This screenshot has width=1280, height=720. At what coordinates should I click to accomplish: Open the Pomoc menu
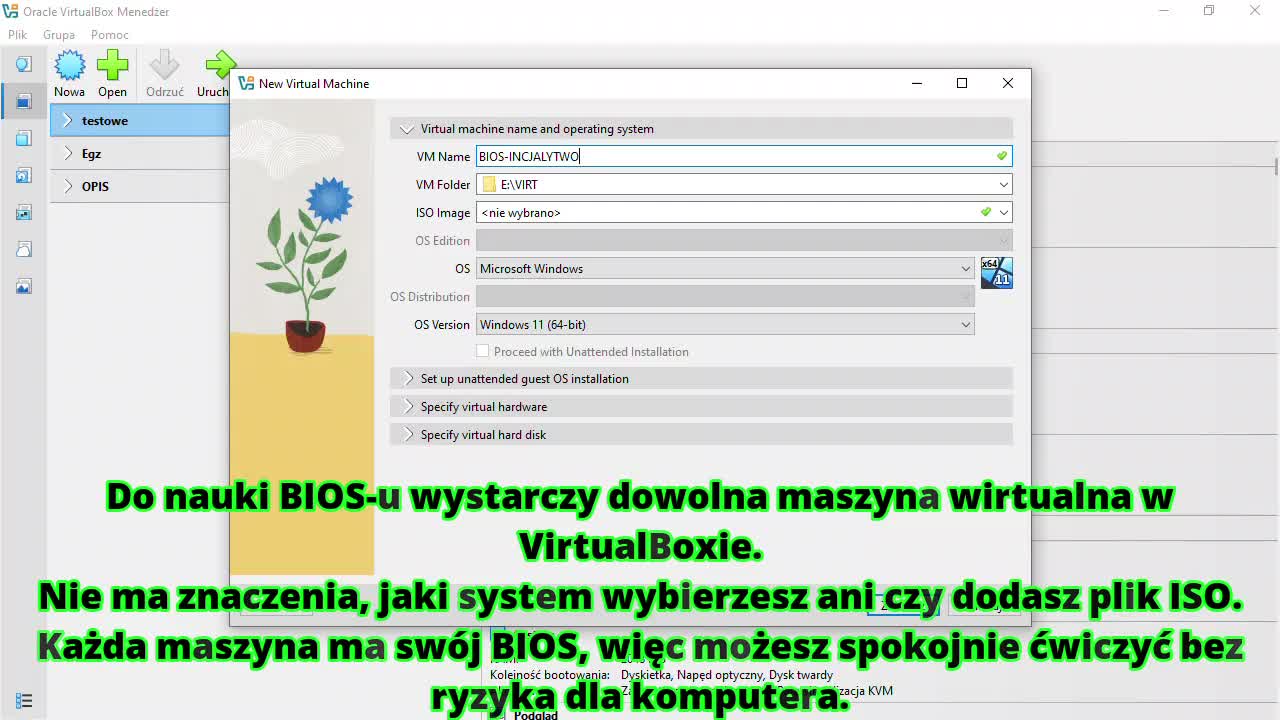109,34
